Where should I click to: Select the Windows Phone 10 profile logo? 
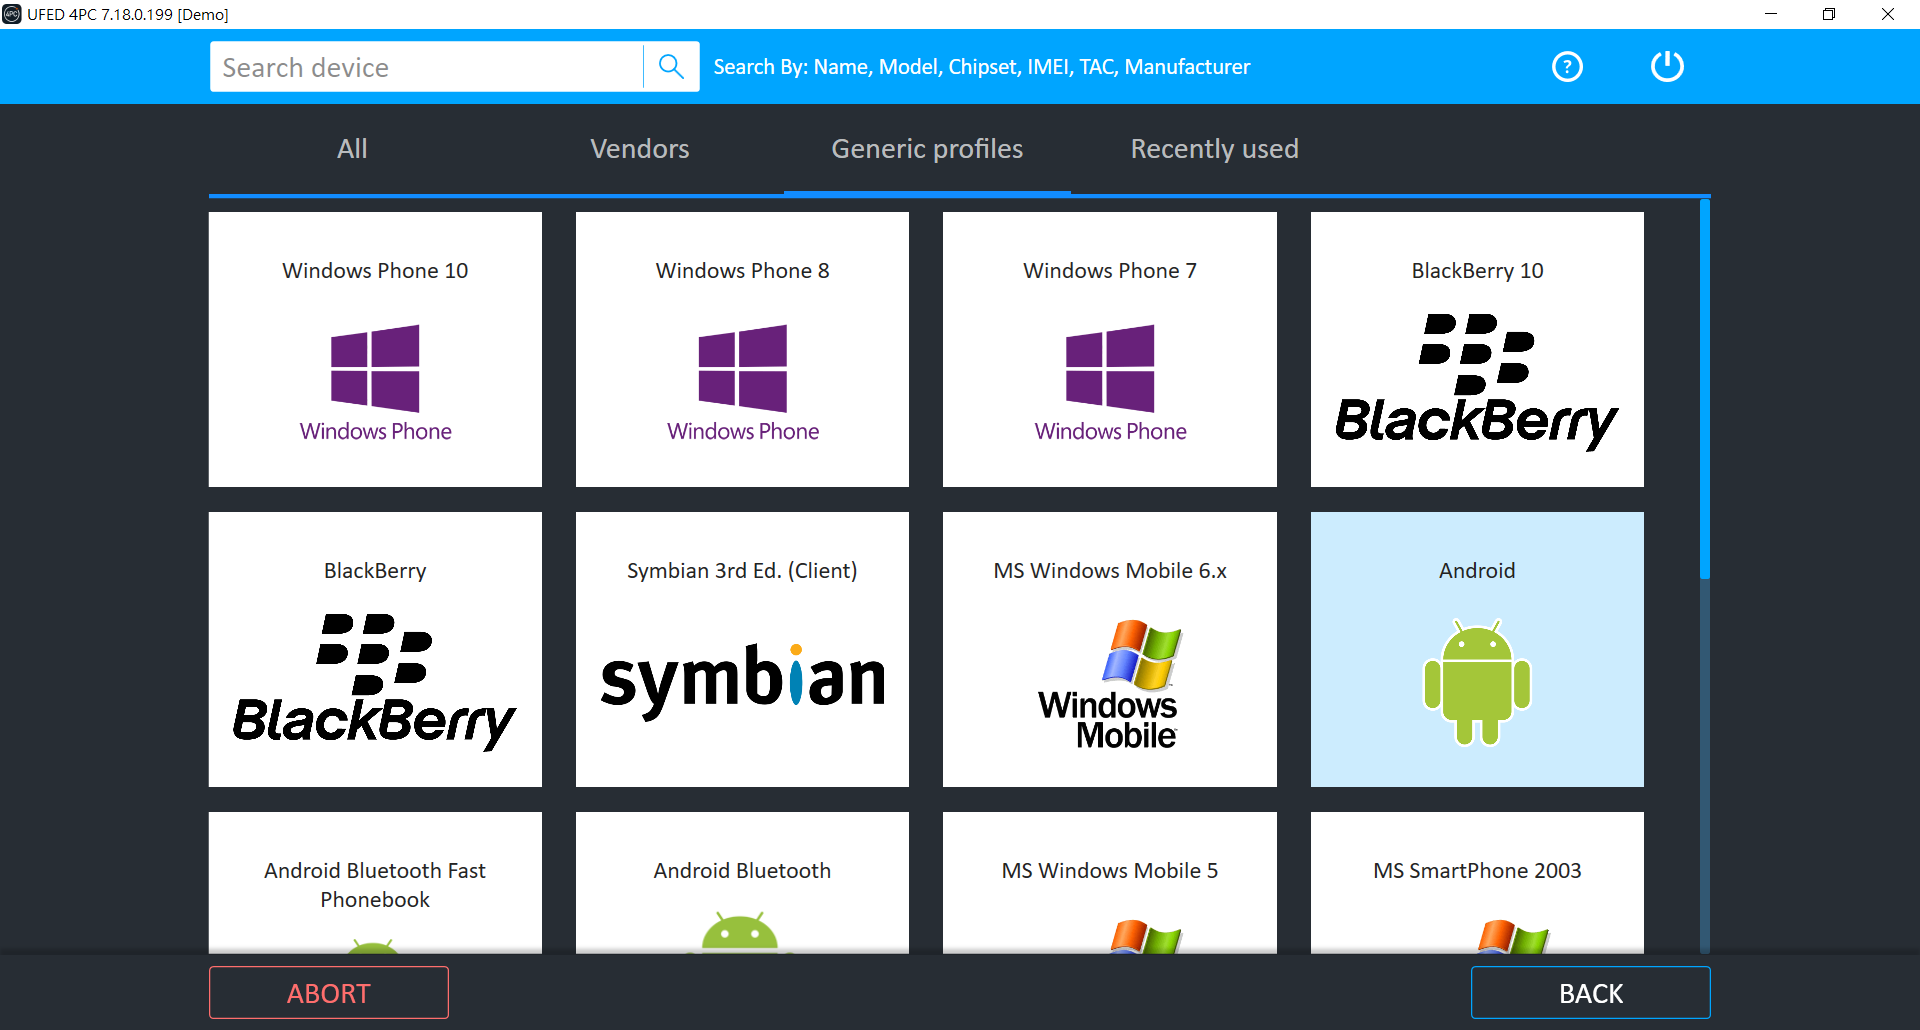(x=375, y=384)
